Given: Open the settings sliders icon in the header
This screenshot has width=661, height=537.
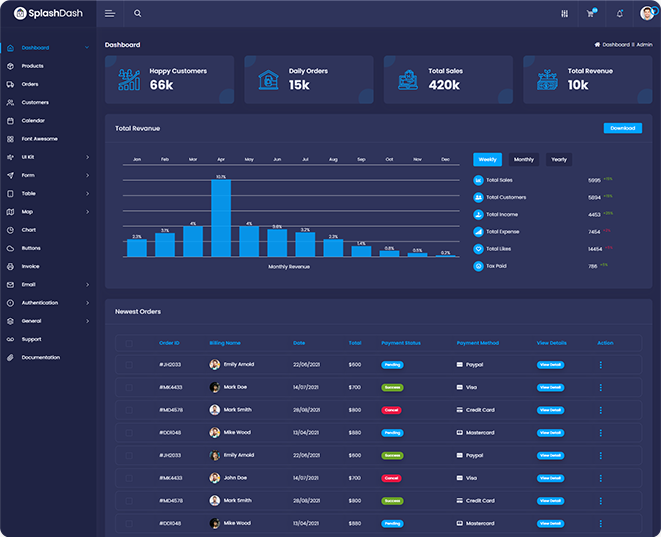Looking at the screenshot, I should tap(564, 14).
